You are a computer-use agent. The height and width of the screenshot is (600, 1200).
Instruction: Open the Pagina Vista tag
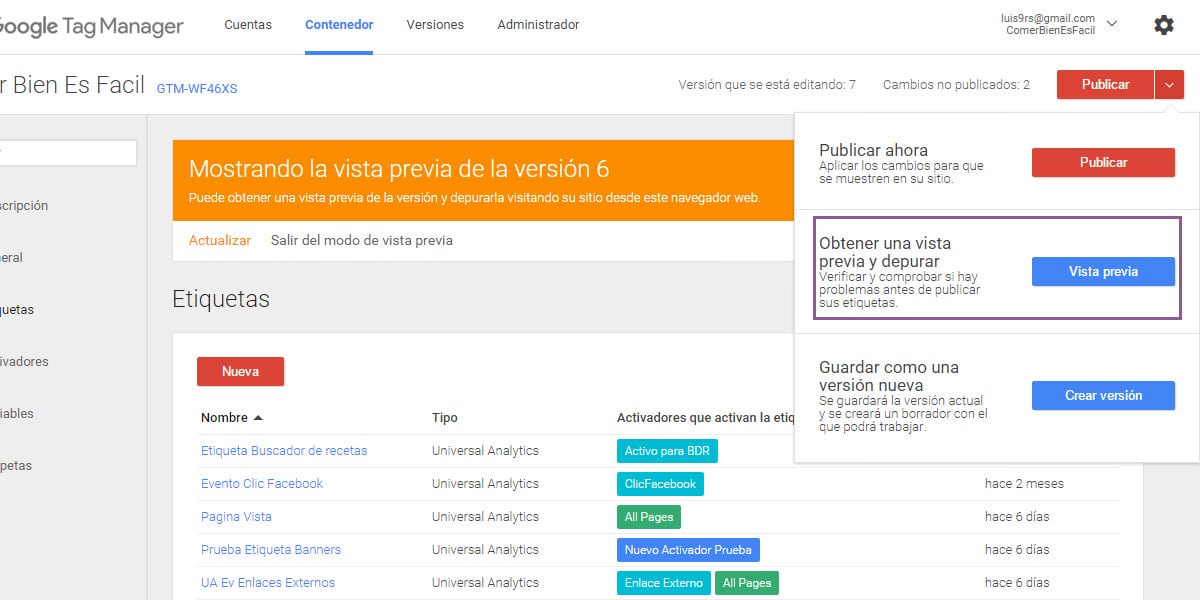click(x=236, y=517)
